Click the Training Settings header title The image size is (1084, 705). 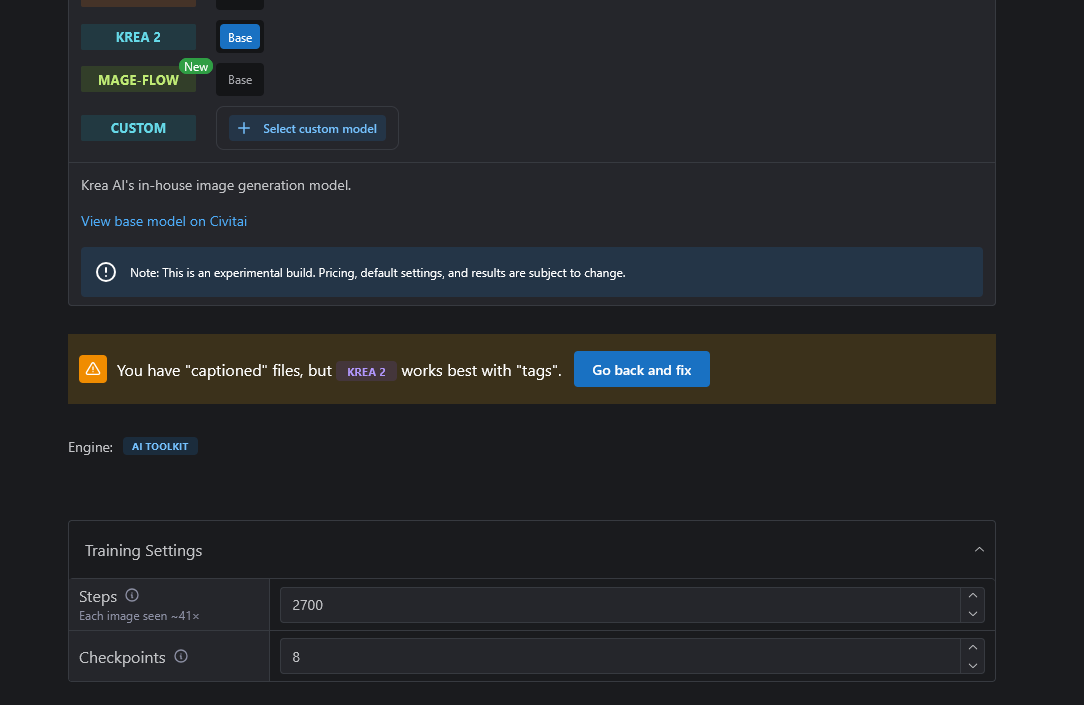144,551
